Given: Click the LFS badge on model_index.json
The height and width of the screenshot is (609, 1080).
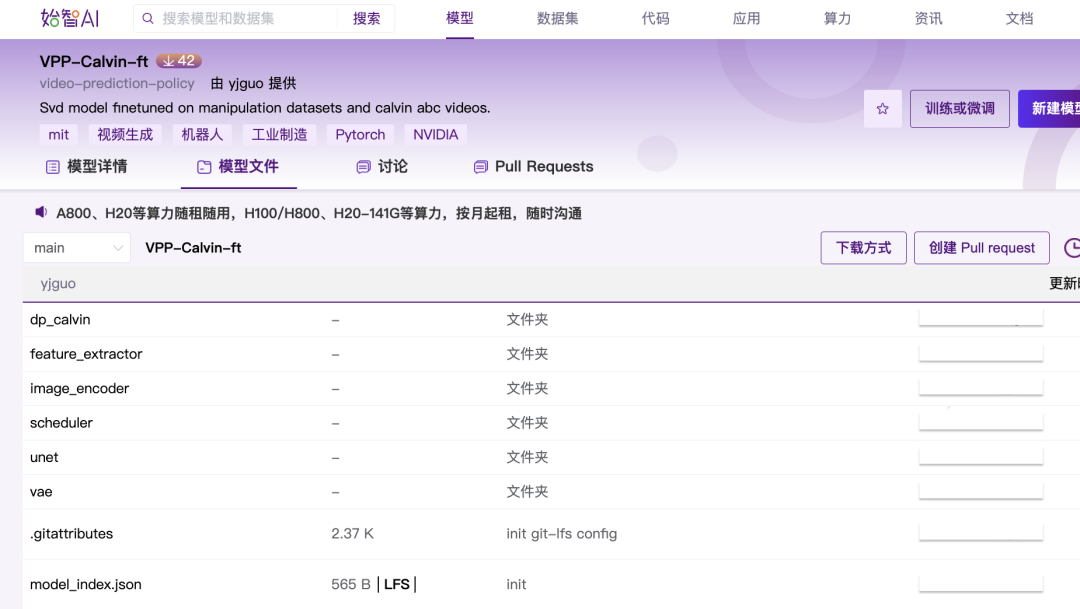Looking at the screenshot, I should tap(397, 584).
